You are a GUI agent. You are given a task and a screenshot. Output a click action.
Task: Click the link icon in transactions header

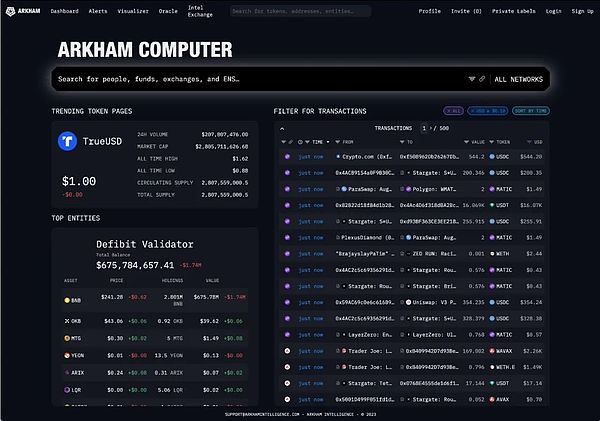pos(290,142)
